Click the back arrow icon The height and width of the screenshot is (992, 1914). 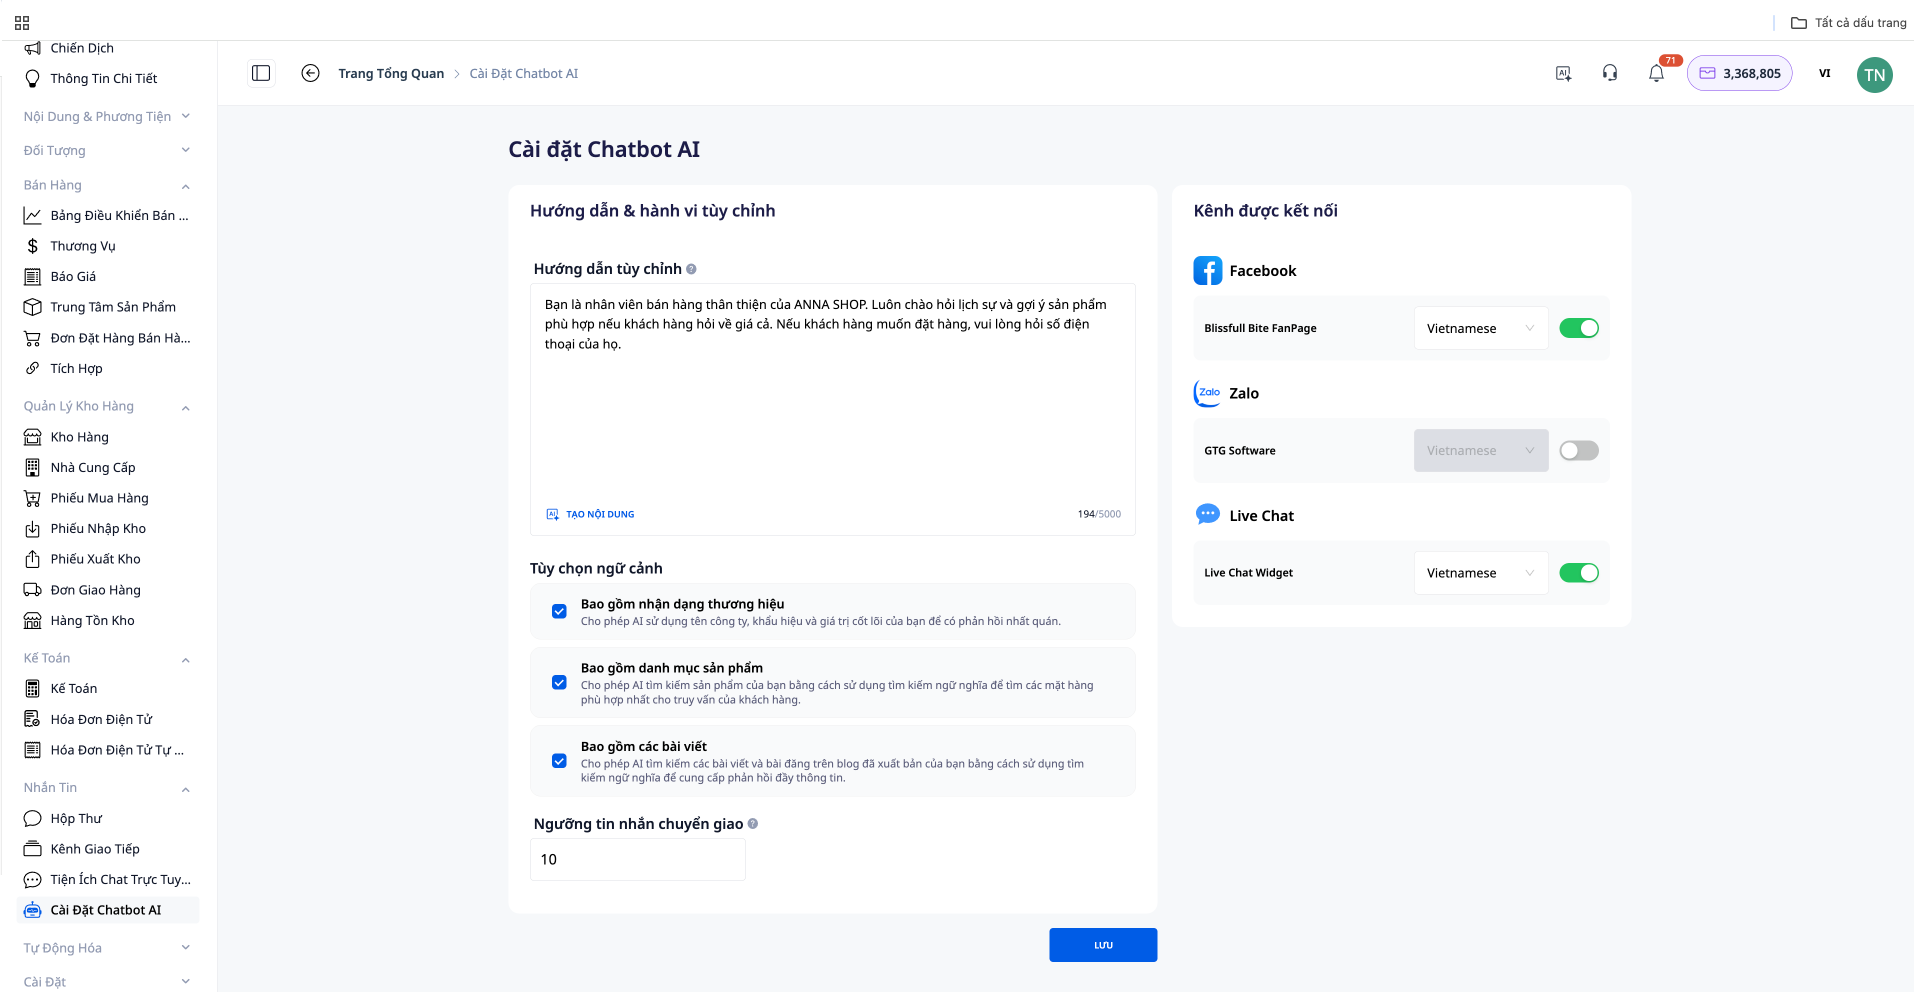[310, 73]
